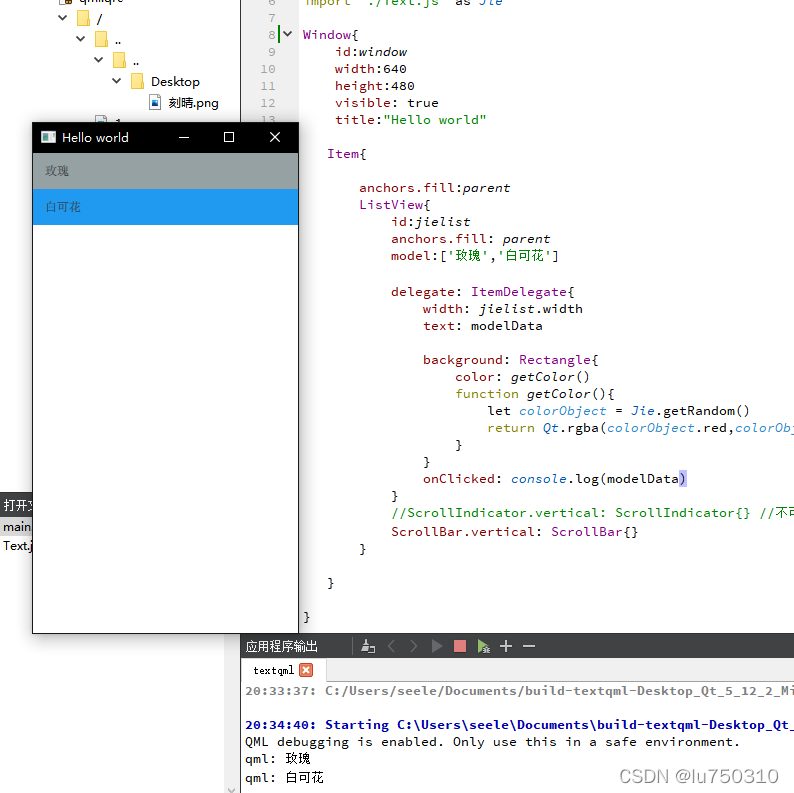Click the 刻晴.png image file icon
This screenshot has height=793, width=794.
(155, 102)
